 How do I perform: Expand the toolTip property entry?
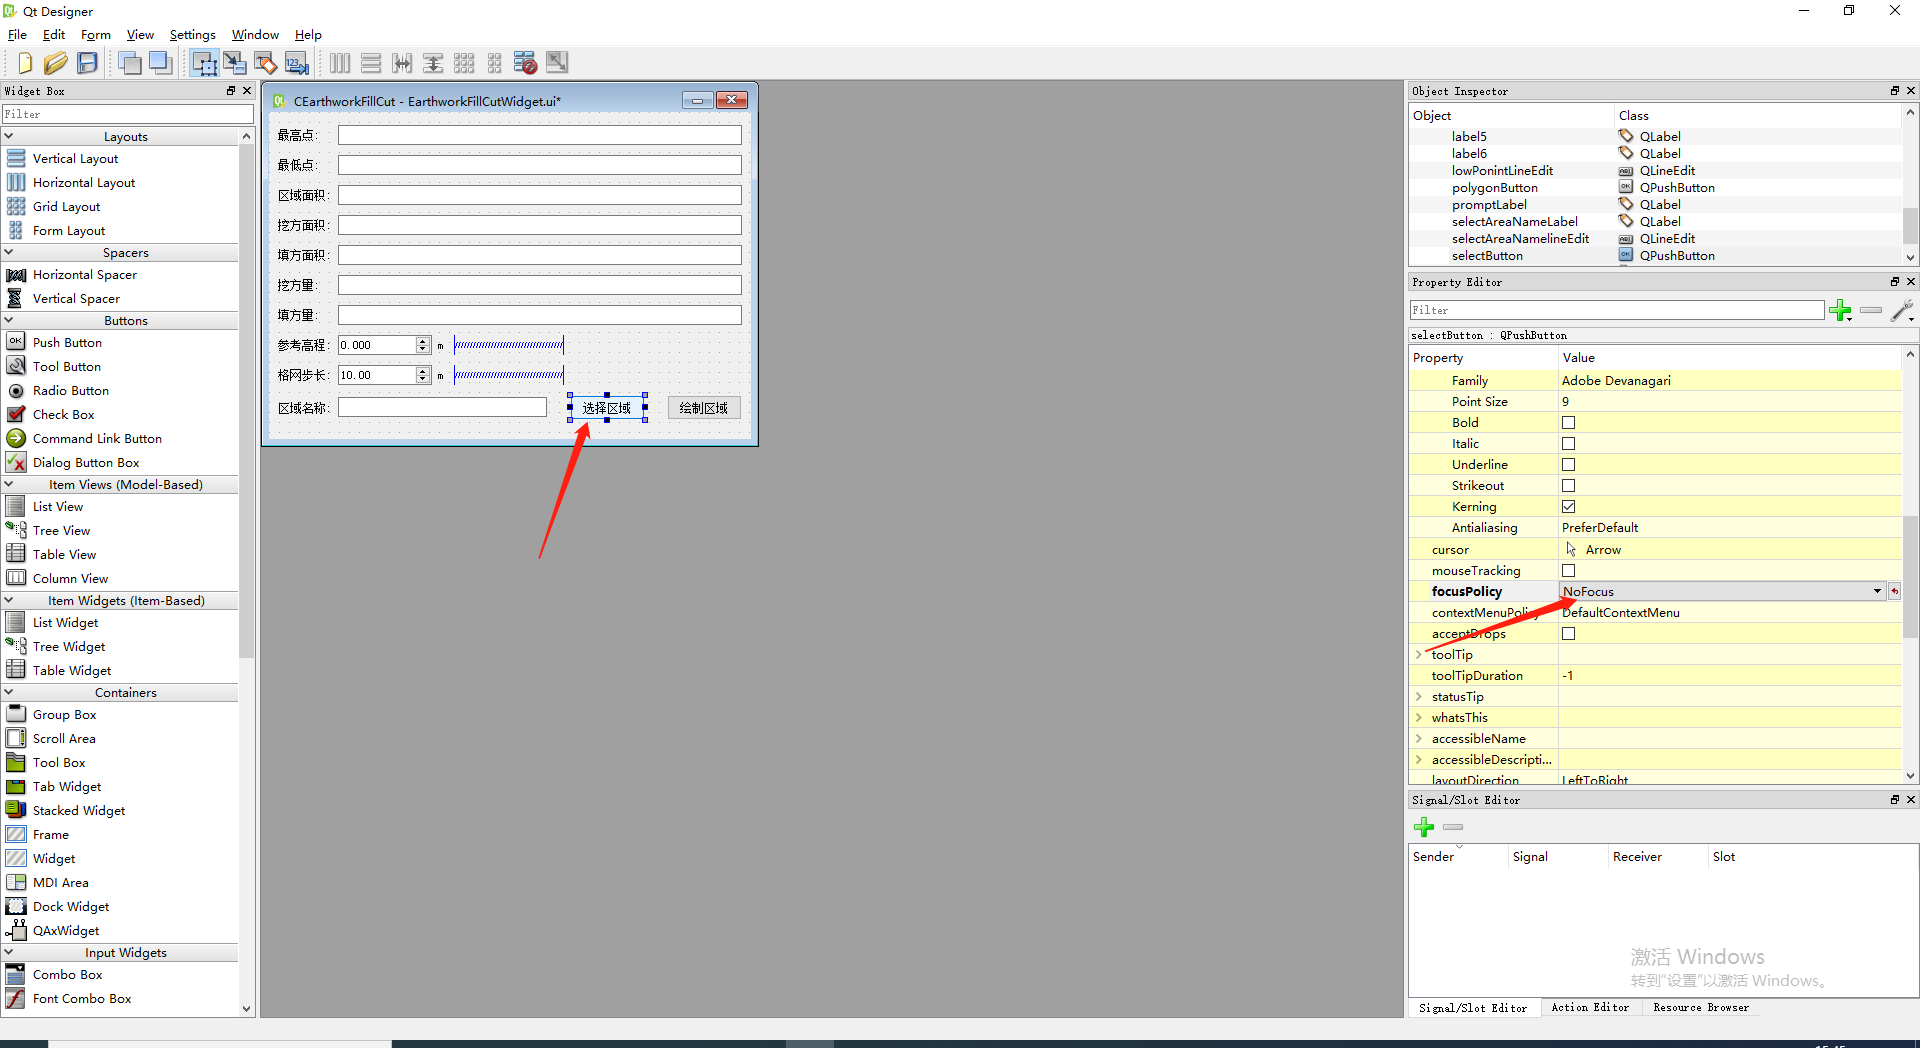pos(1420,654)
